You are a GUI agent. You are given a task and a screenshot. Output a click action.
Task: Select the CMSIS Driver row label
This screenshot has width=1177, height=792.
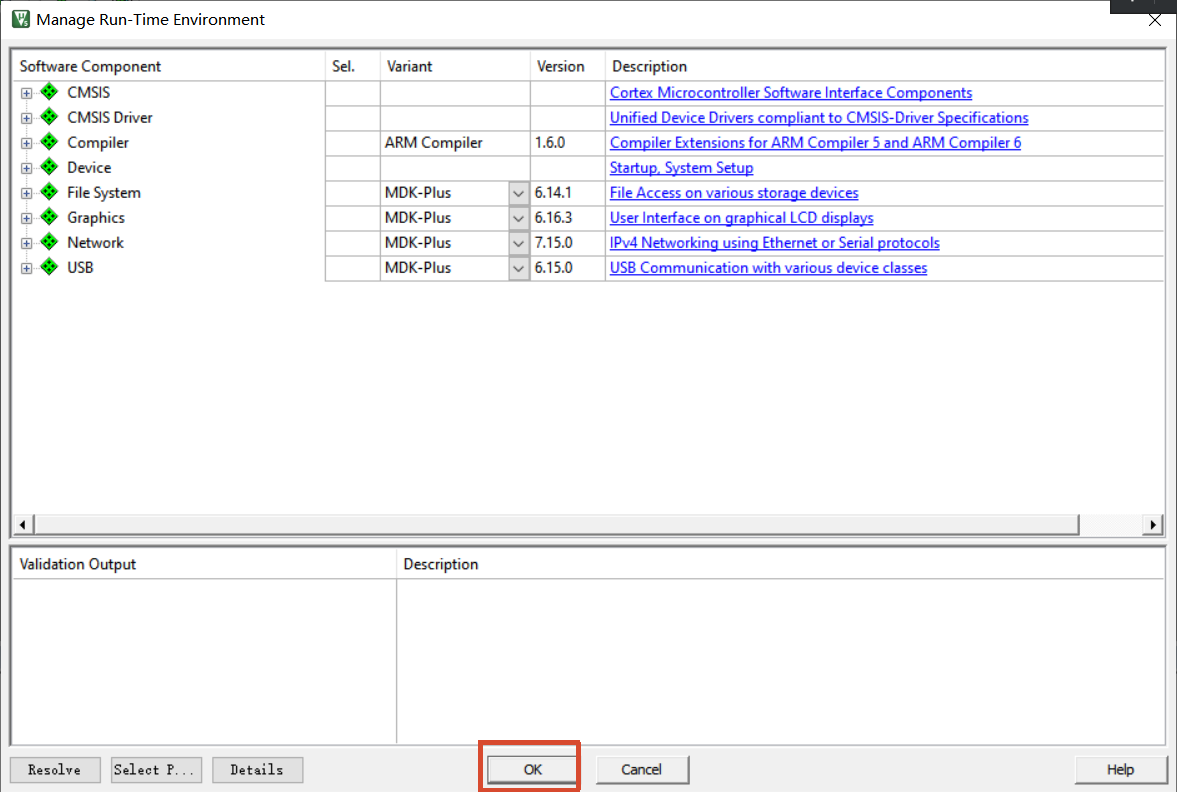[110, 117]
